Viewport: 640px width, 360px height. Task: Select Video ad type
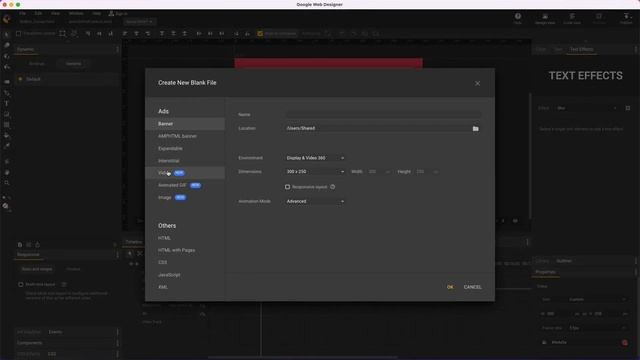[x=185, y=173]
